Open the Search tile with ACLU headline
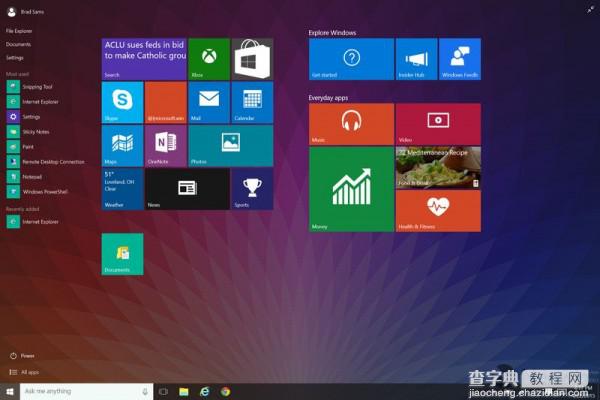 [x=144, y=59]
